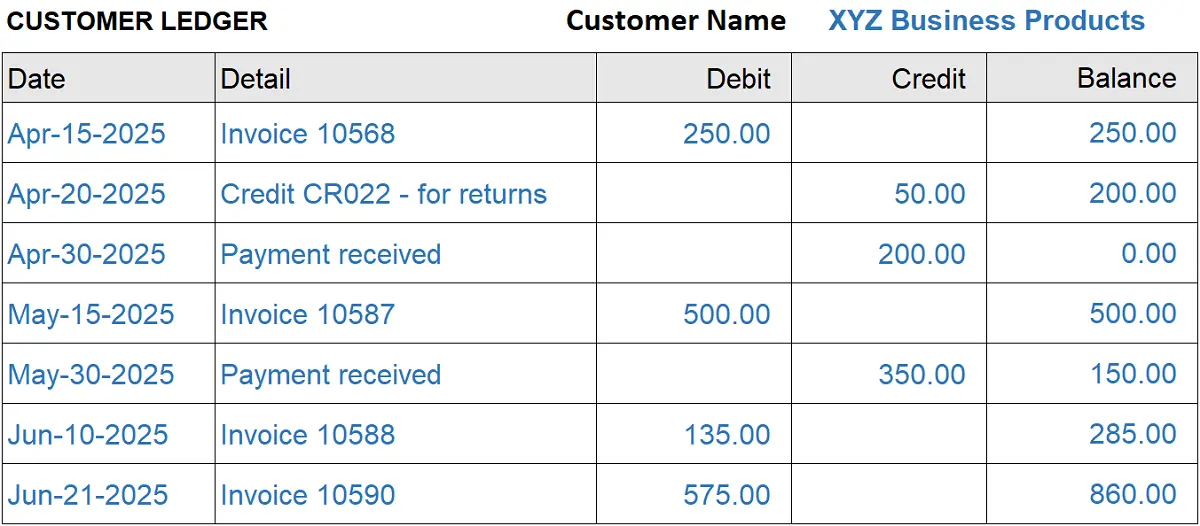Select the 350.00 credit amount
Image resolution: width=1200 pixels, height=526 pixels.
click(x=922, y=374)
